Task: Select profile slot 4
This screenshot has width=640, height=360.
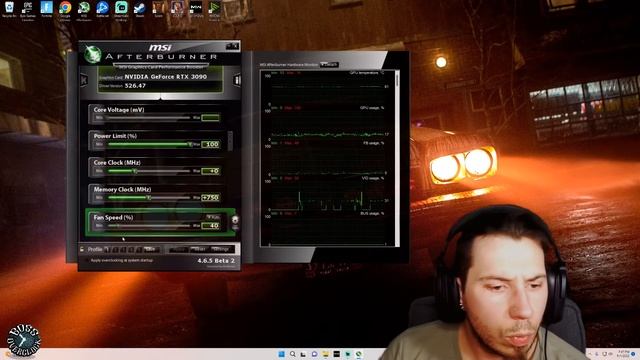Action: [x=131, y=249]
